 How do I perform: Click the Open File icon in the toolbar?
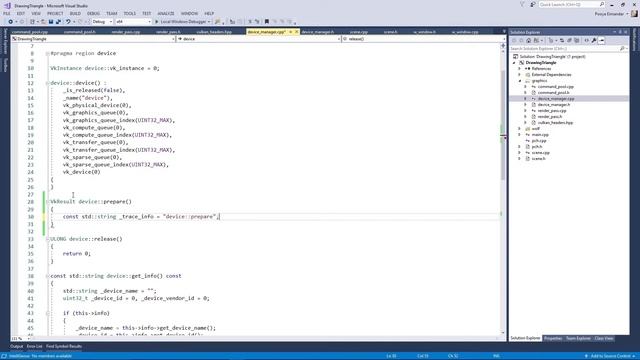(43, 22)
